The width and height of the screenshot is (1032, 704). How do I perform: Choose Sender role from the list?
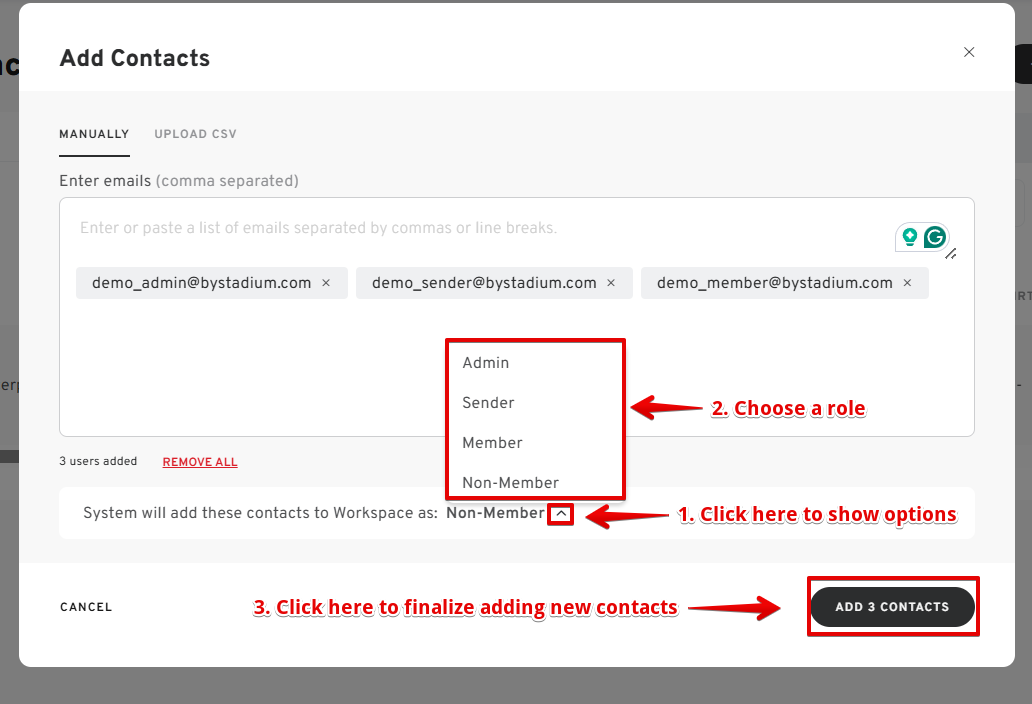point(488,403)
